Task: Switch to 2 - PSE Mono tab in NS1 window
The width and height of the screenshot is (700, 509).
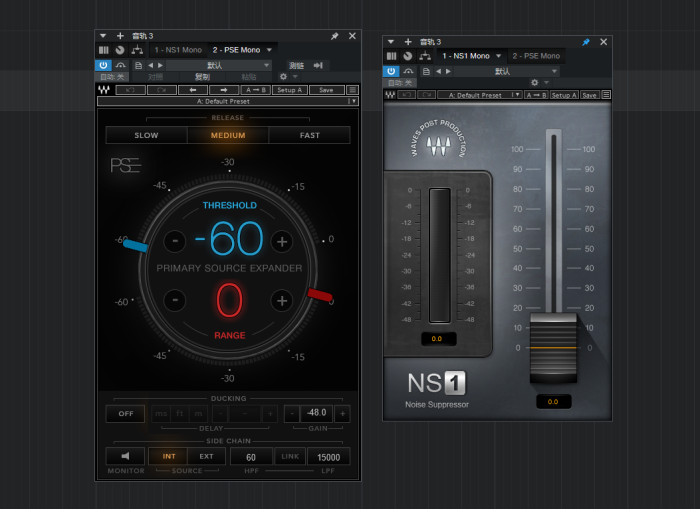Action: (536, 56)
